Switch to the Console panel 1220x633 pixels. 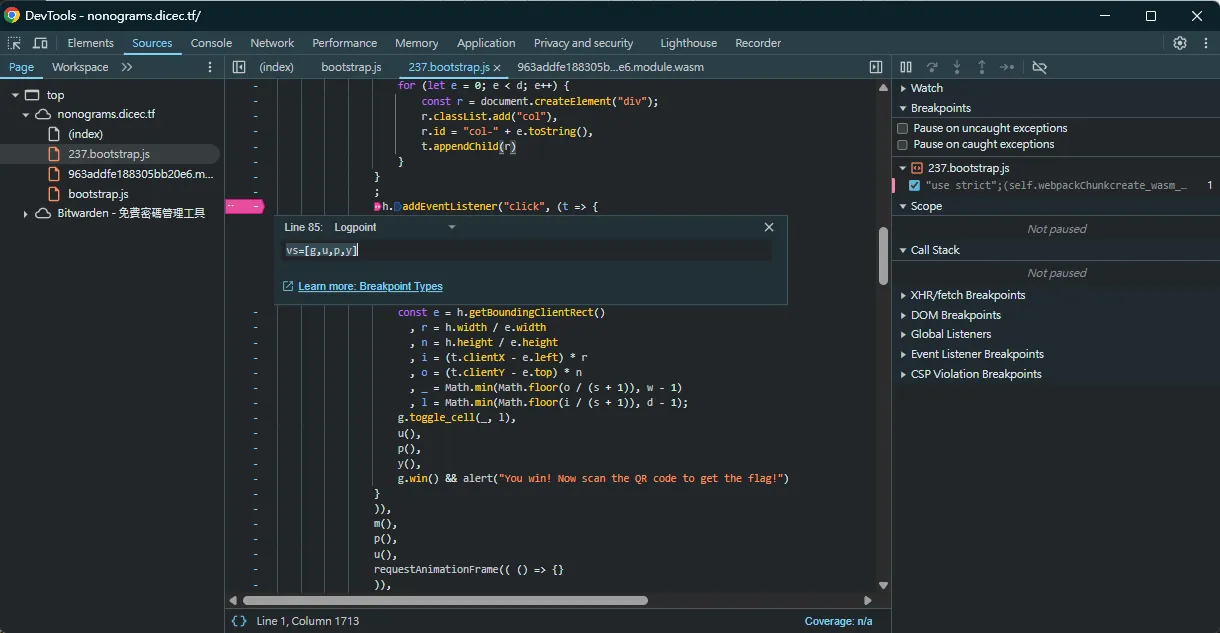point(211,43)
